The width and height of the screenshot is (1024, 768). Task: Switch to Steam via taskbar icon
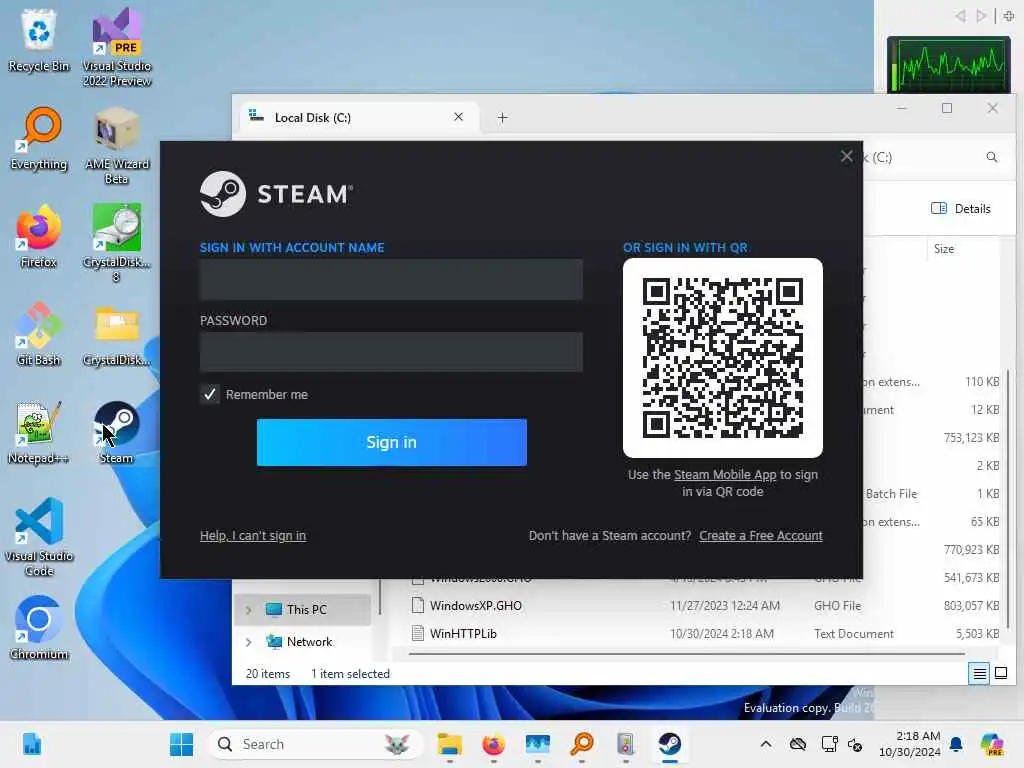[x=669, y=744]
